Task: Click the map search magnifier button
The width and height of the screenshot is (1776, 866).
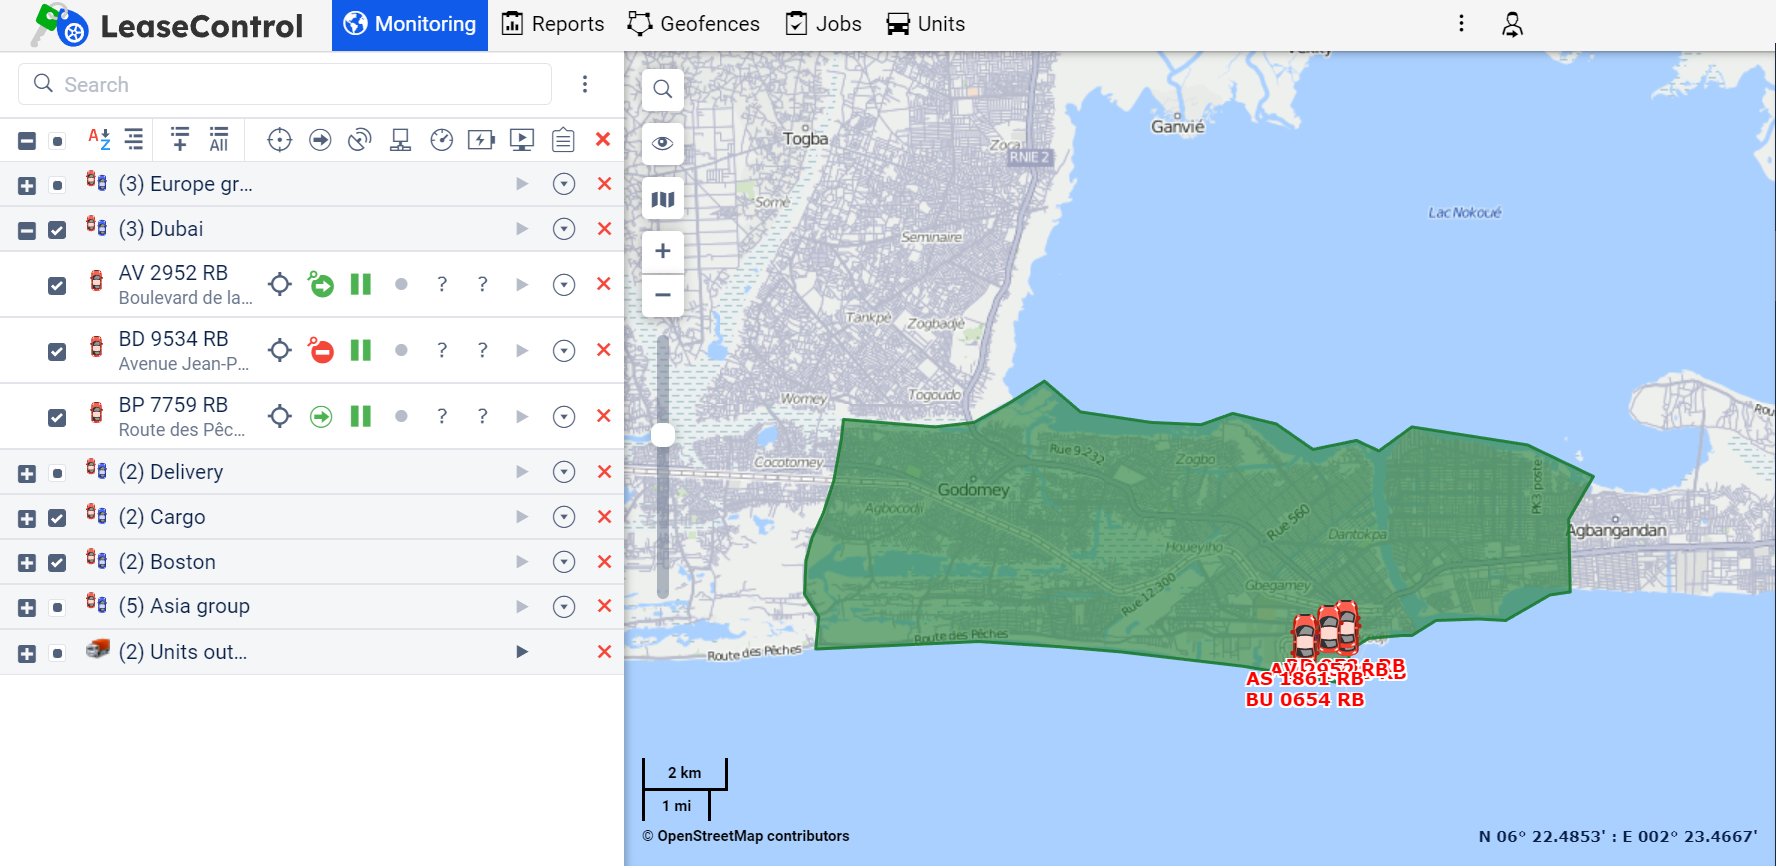Action: pyautogui.click(x=662, y=89)
